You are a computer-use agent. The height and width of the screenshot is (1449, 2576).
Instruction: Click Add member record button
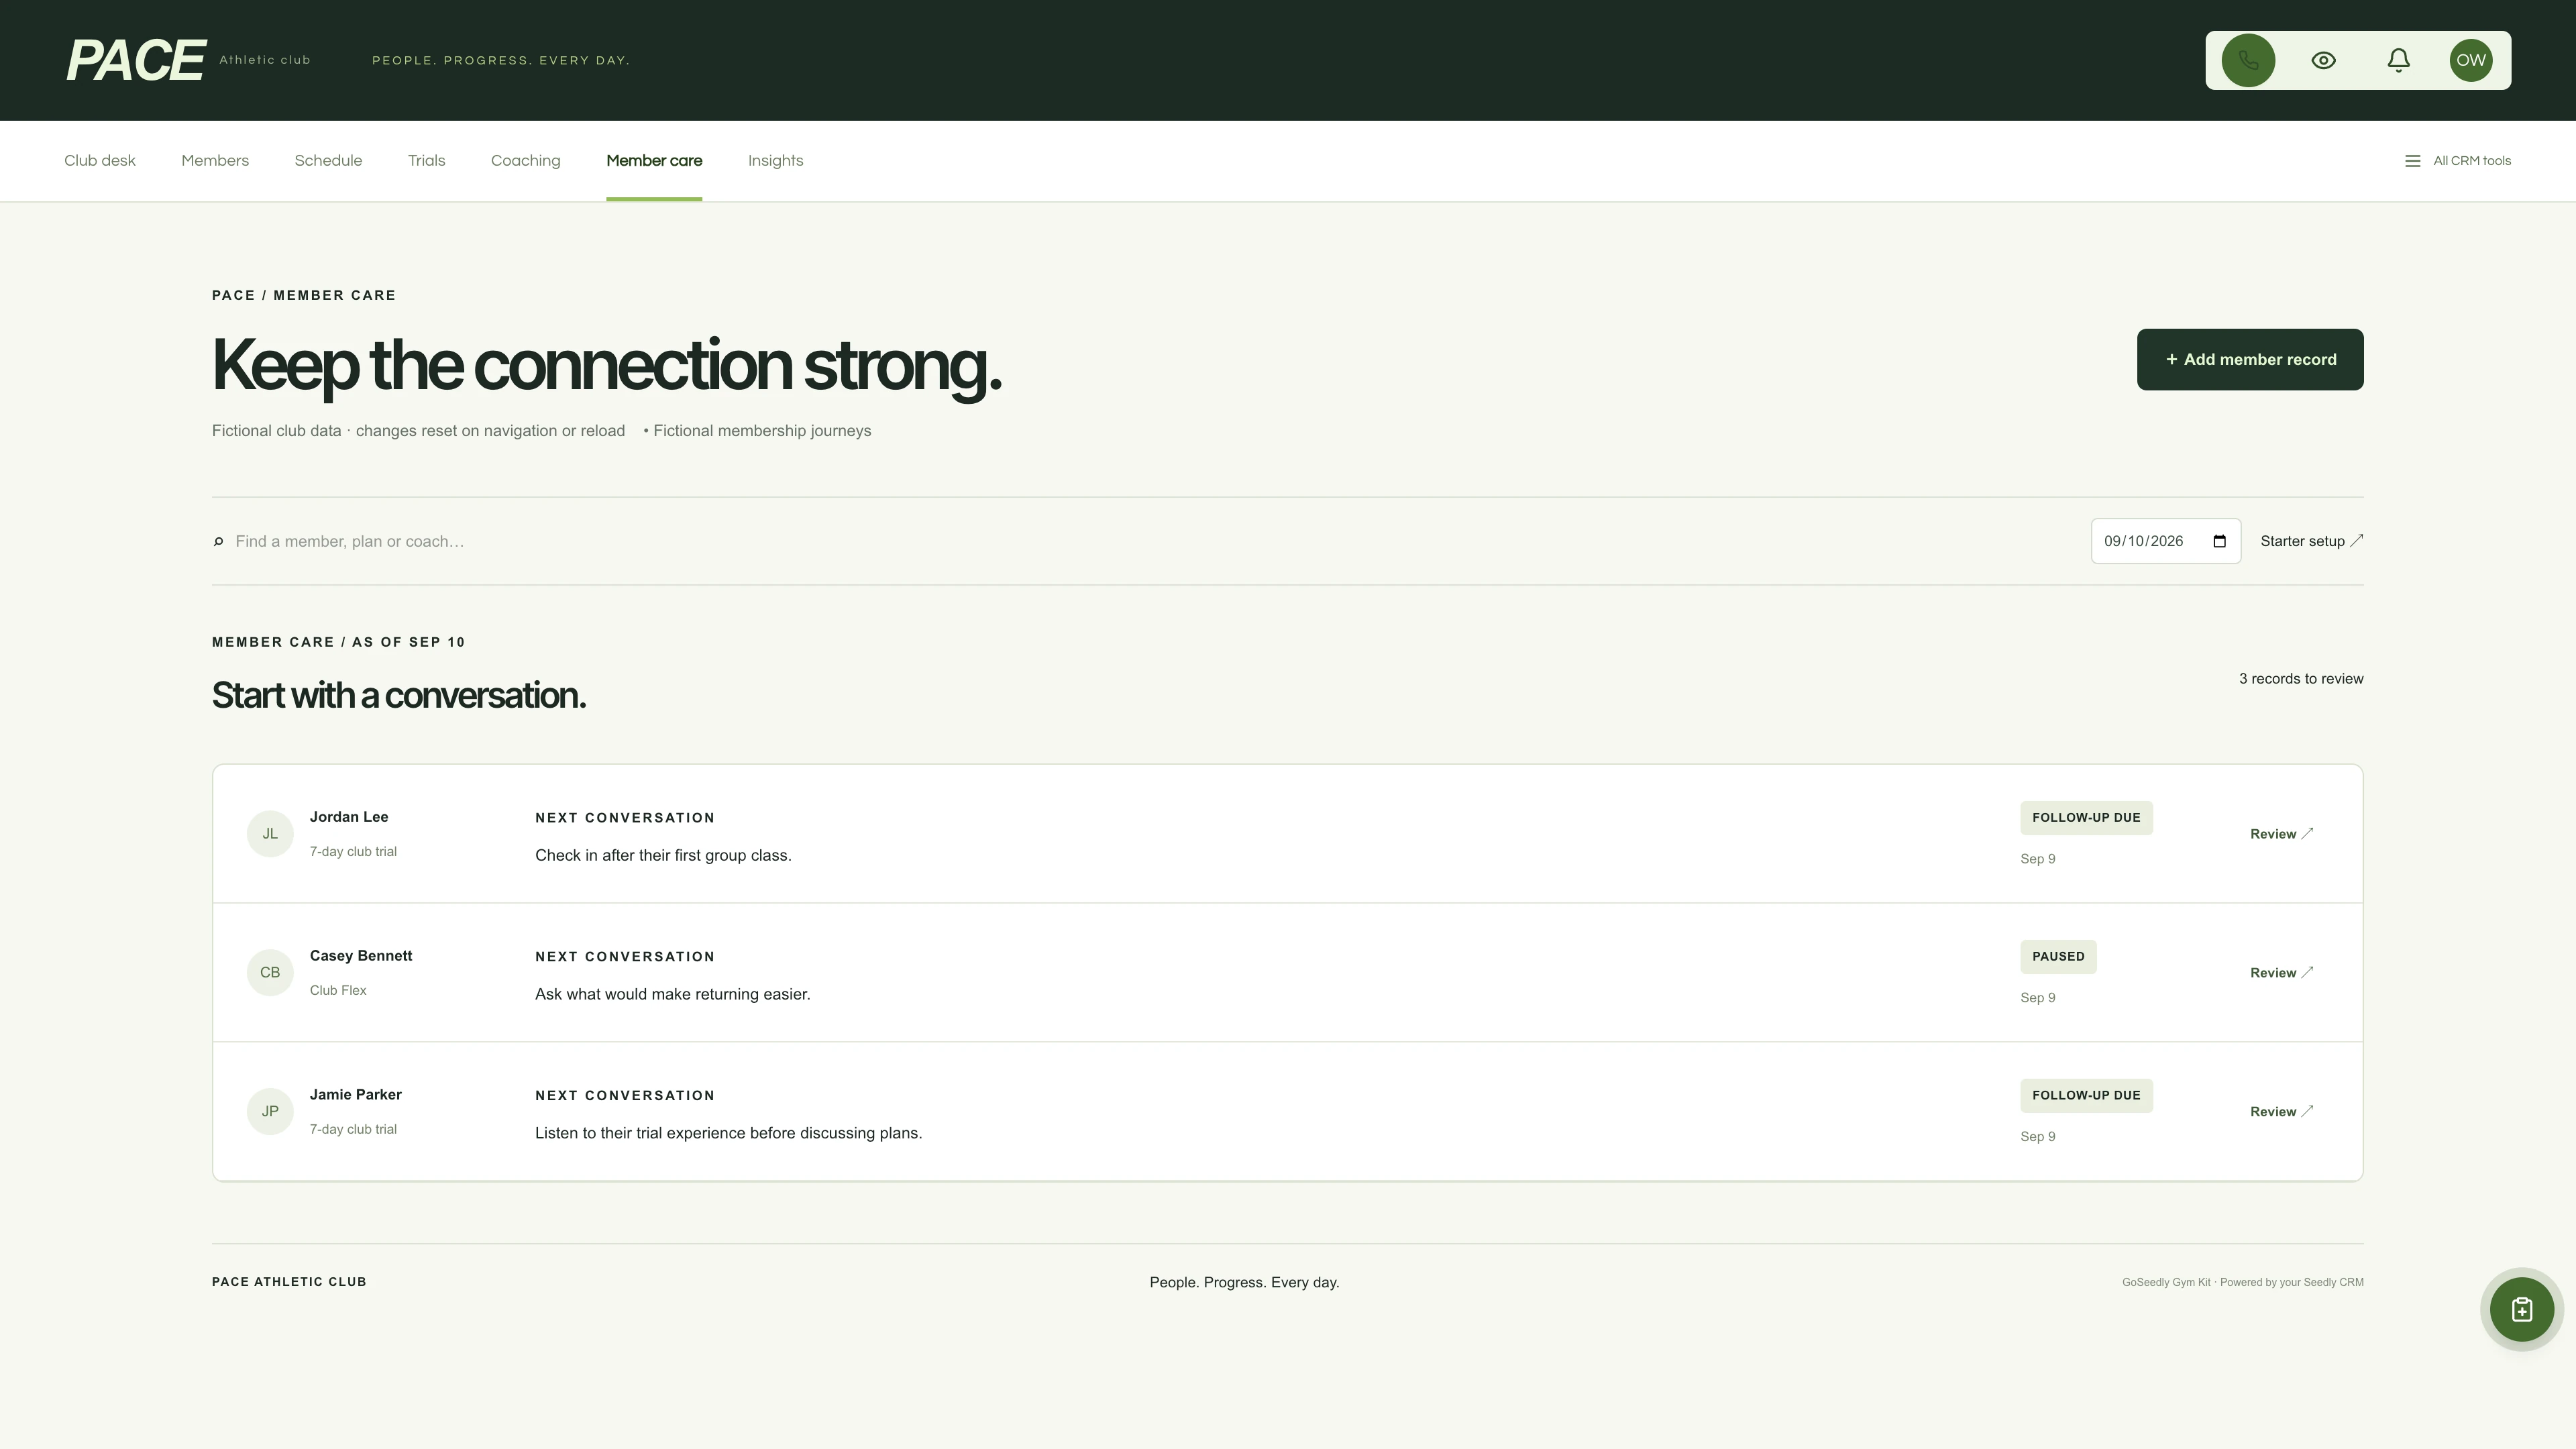click(x=2250, y=359)
